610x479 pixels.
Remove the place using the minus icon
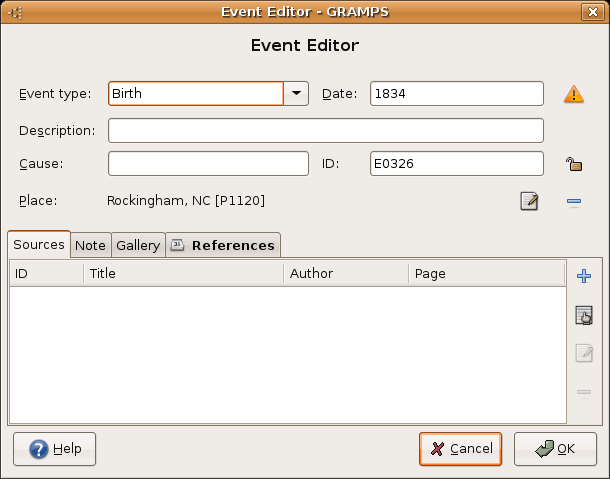coord(574,201)
